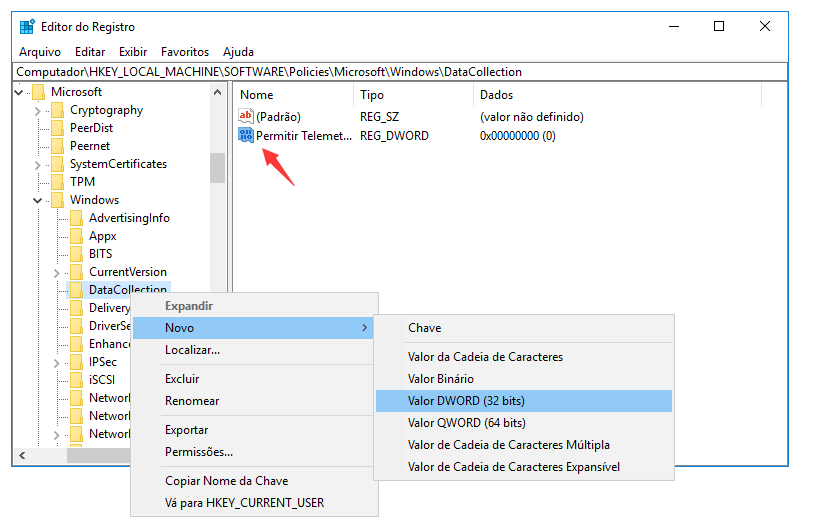Viewport: 813px width, 532px height.
Task: Click the BITS folder icon
Action: pos(77,254)
